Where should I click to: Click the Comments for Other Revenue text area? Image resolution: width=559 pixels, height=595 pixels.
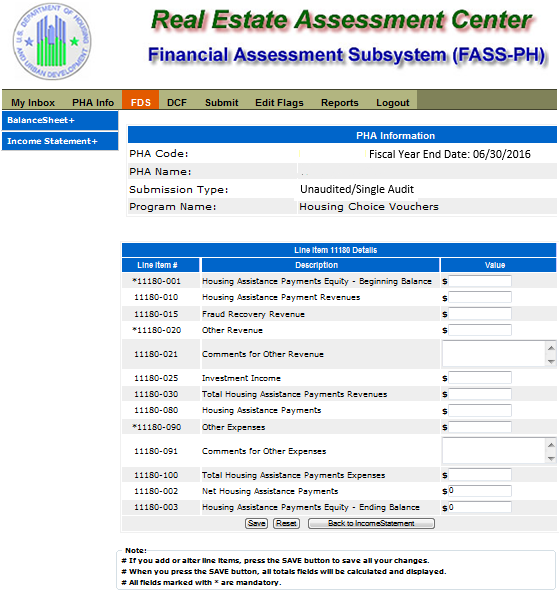pyautogui.click(x=499, y=354)
